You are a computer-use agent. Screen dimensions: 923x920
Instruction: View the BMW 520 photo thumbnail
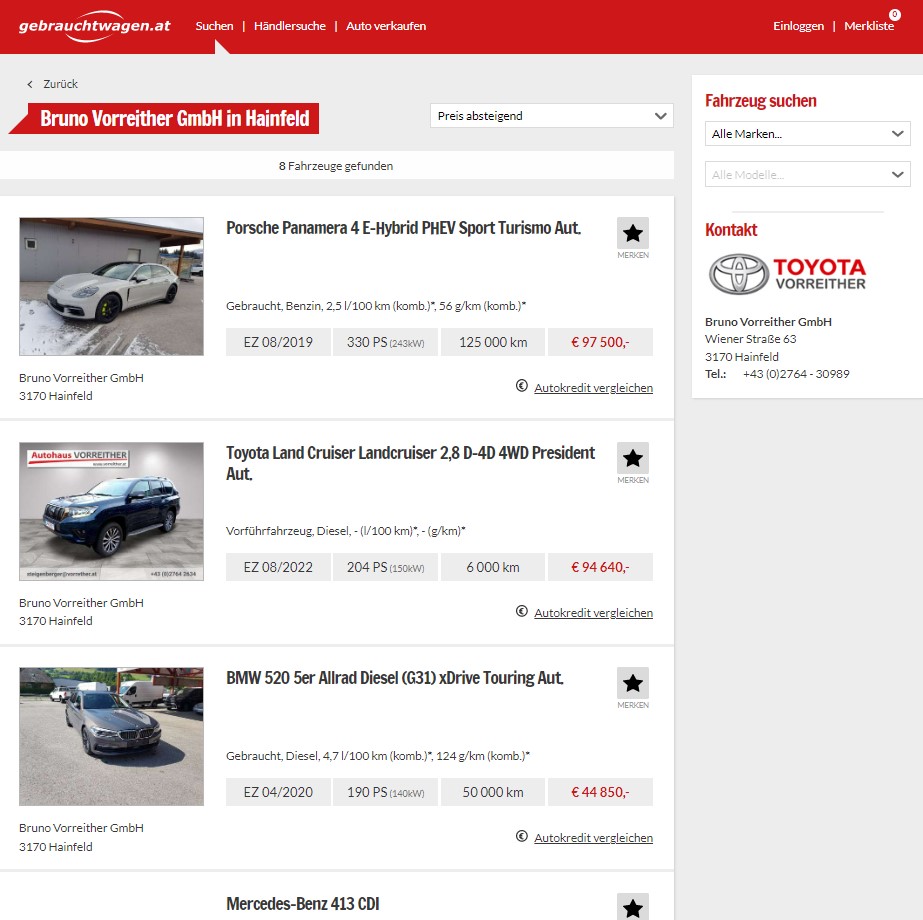(x=111, y=736)
